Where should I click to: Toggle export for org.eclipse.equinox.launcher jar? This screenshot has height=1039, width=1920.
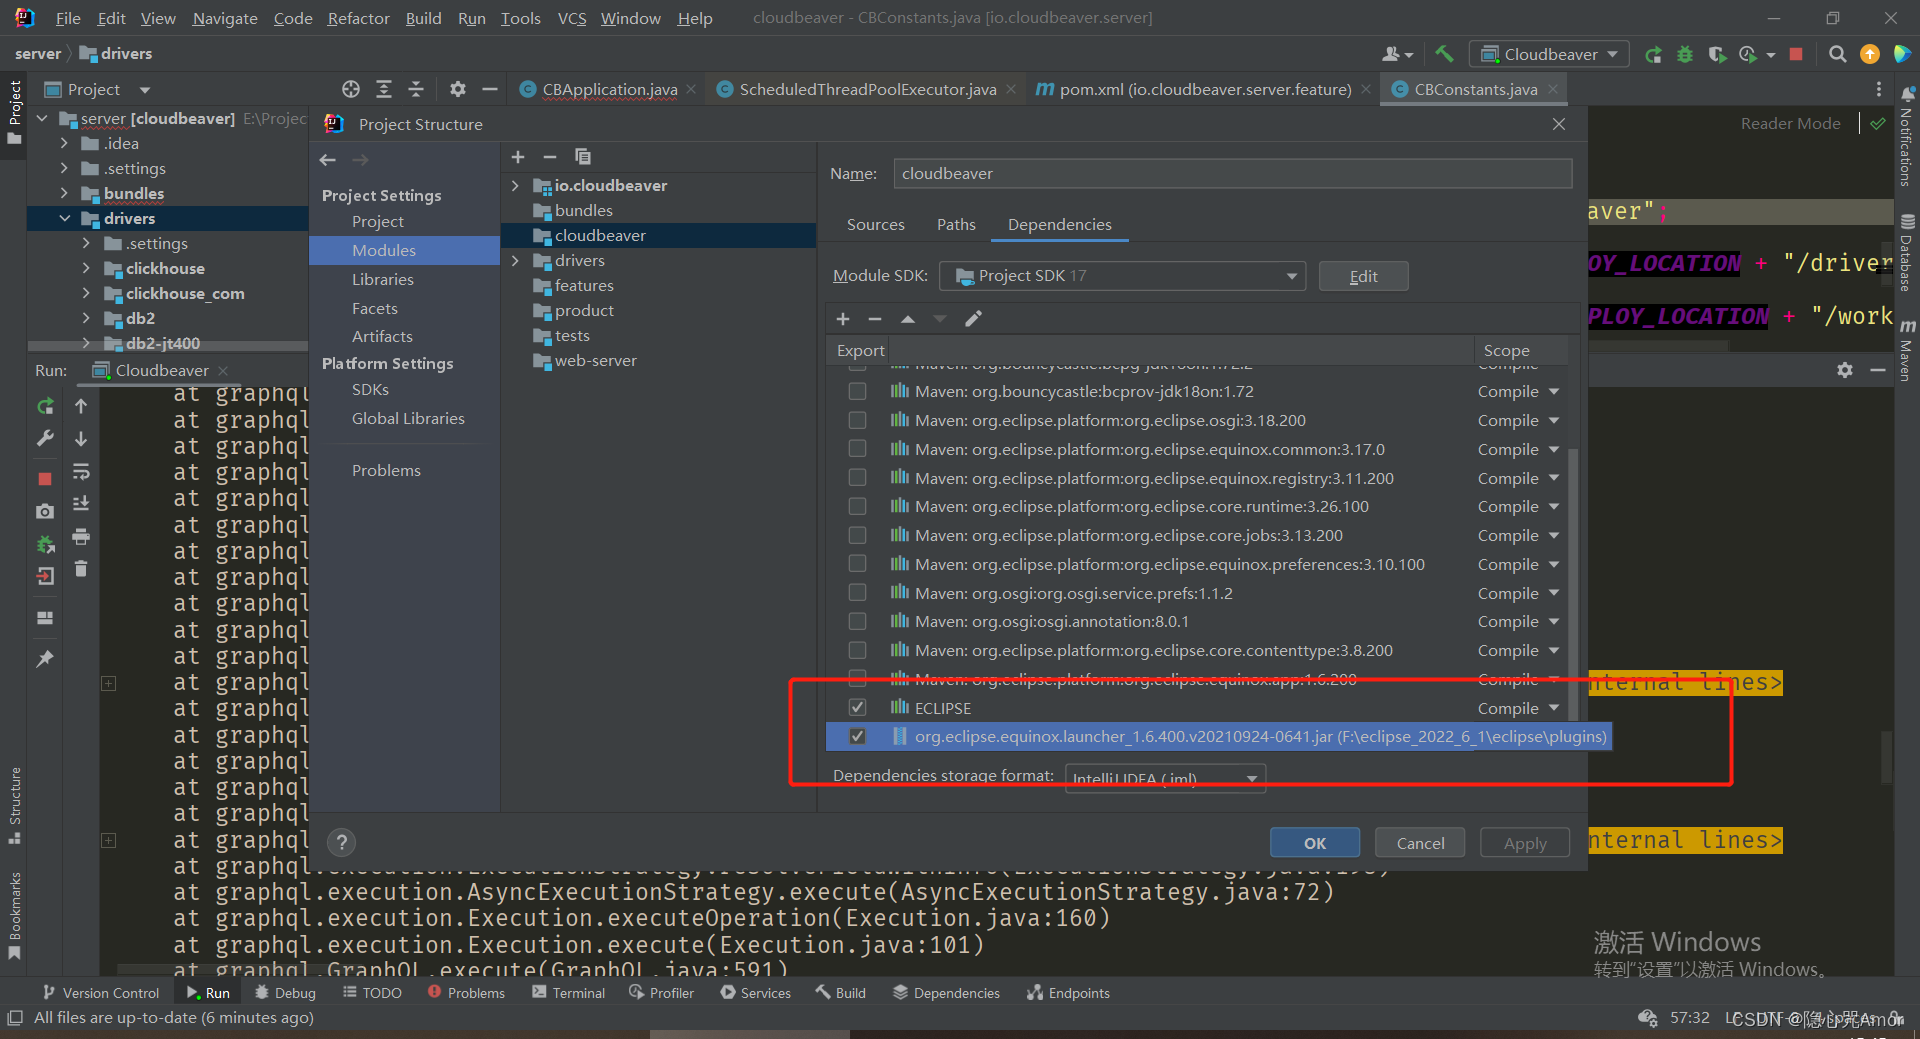click(857, 737)
